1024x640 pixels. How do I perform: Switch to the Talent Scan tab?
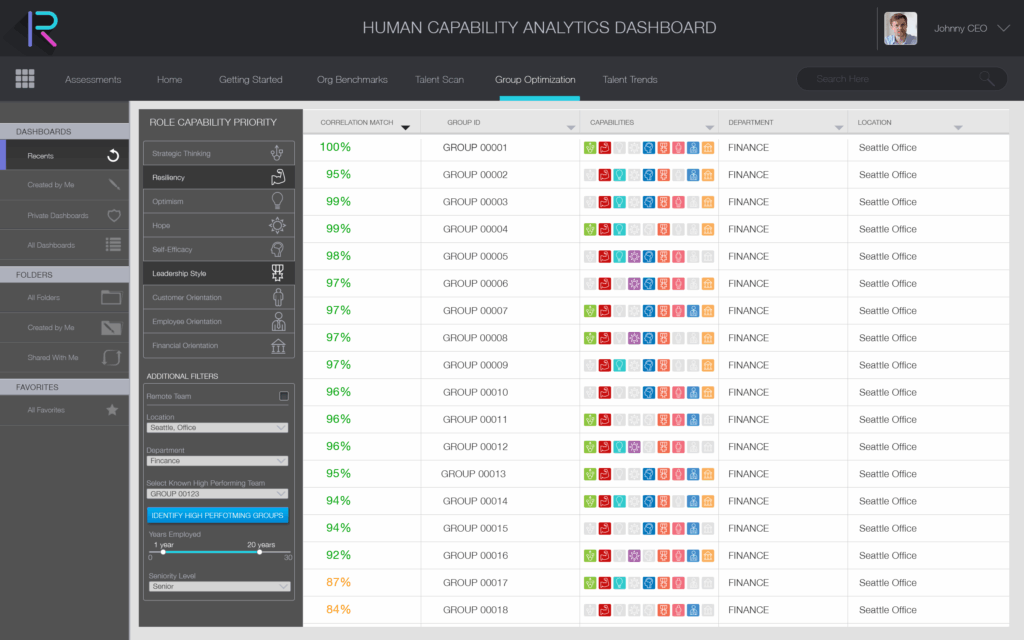pos(439,80)
